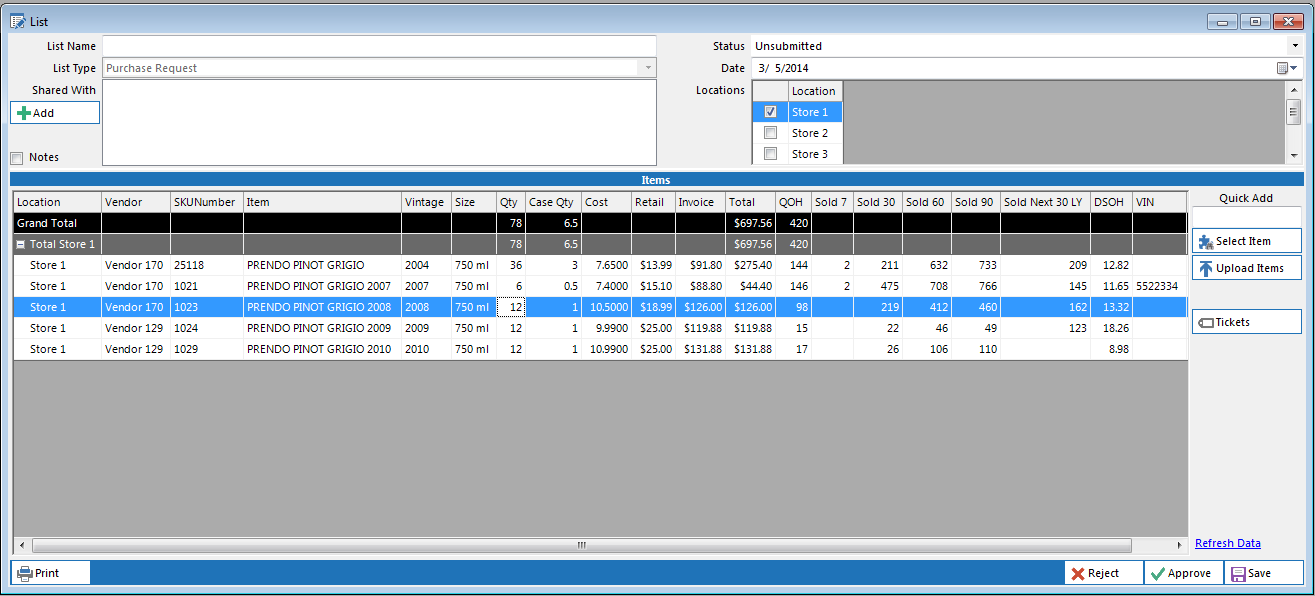Sort by the Item column header
Image resolution: width=1315 pixels, height=596 pixels.
pyautogui.click(x=322, y=202)
